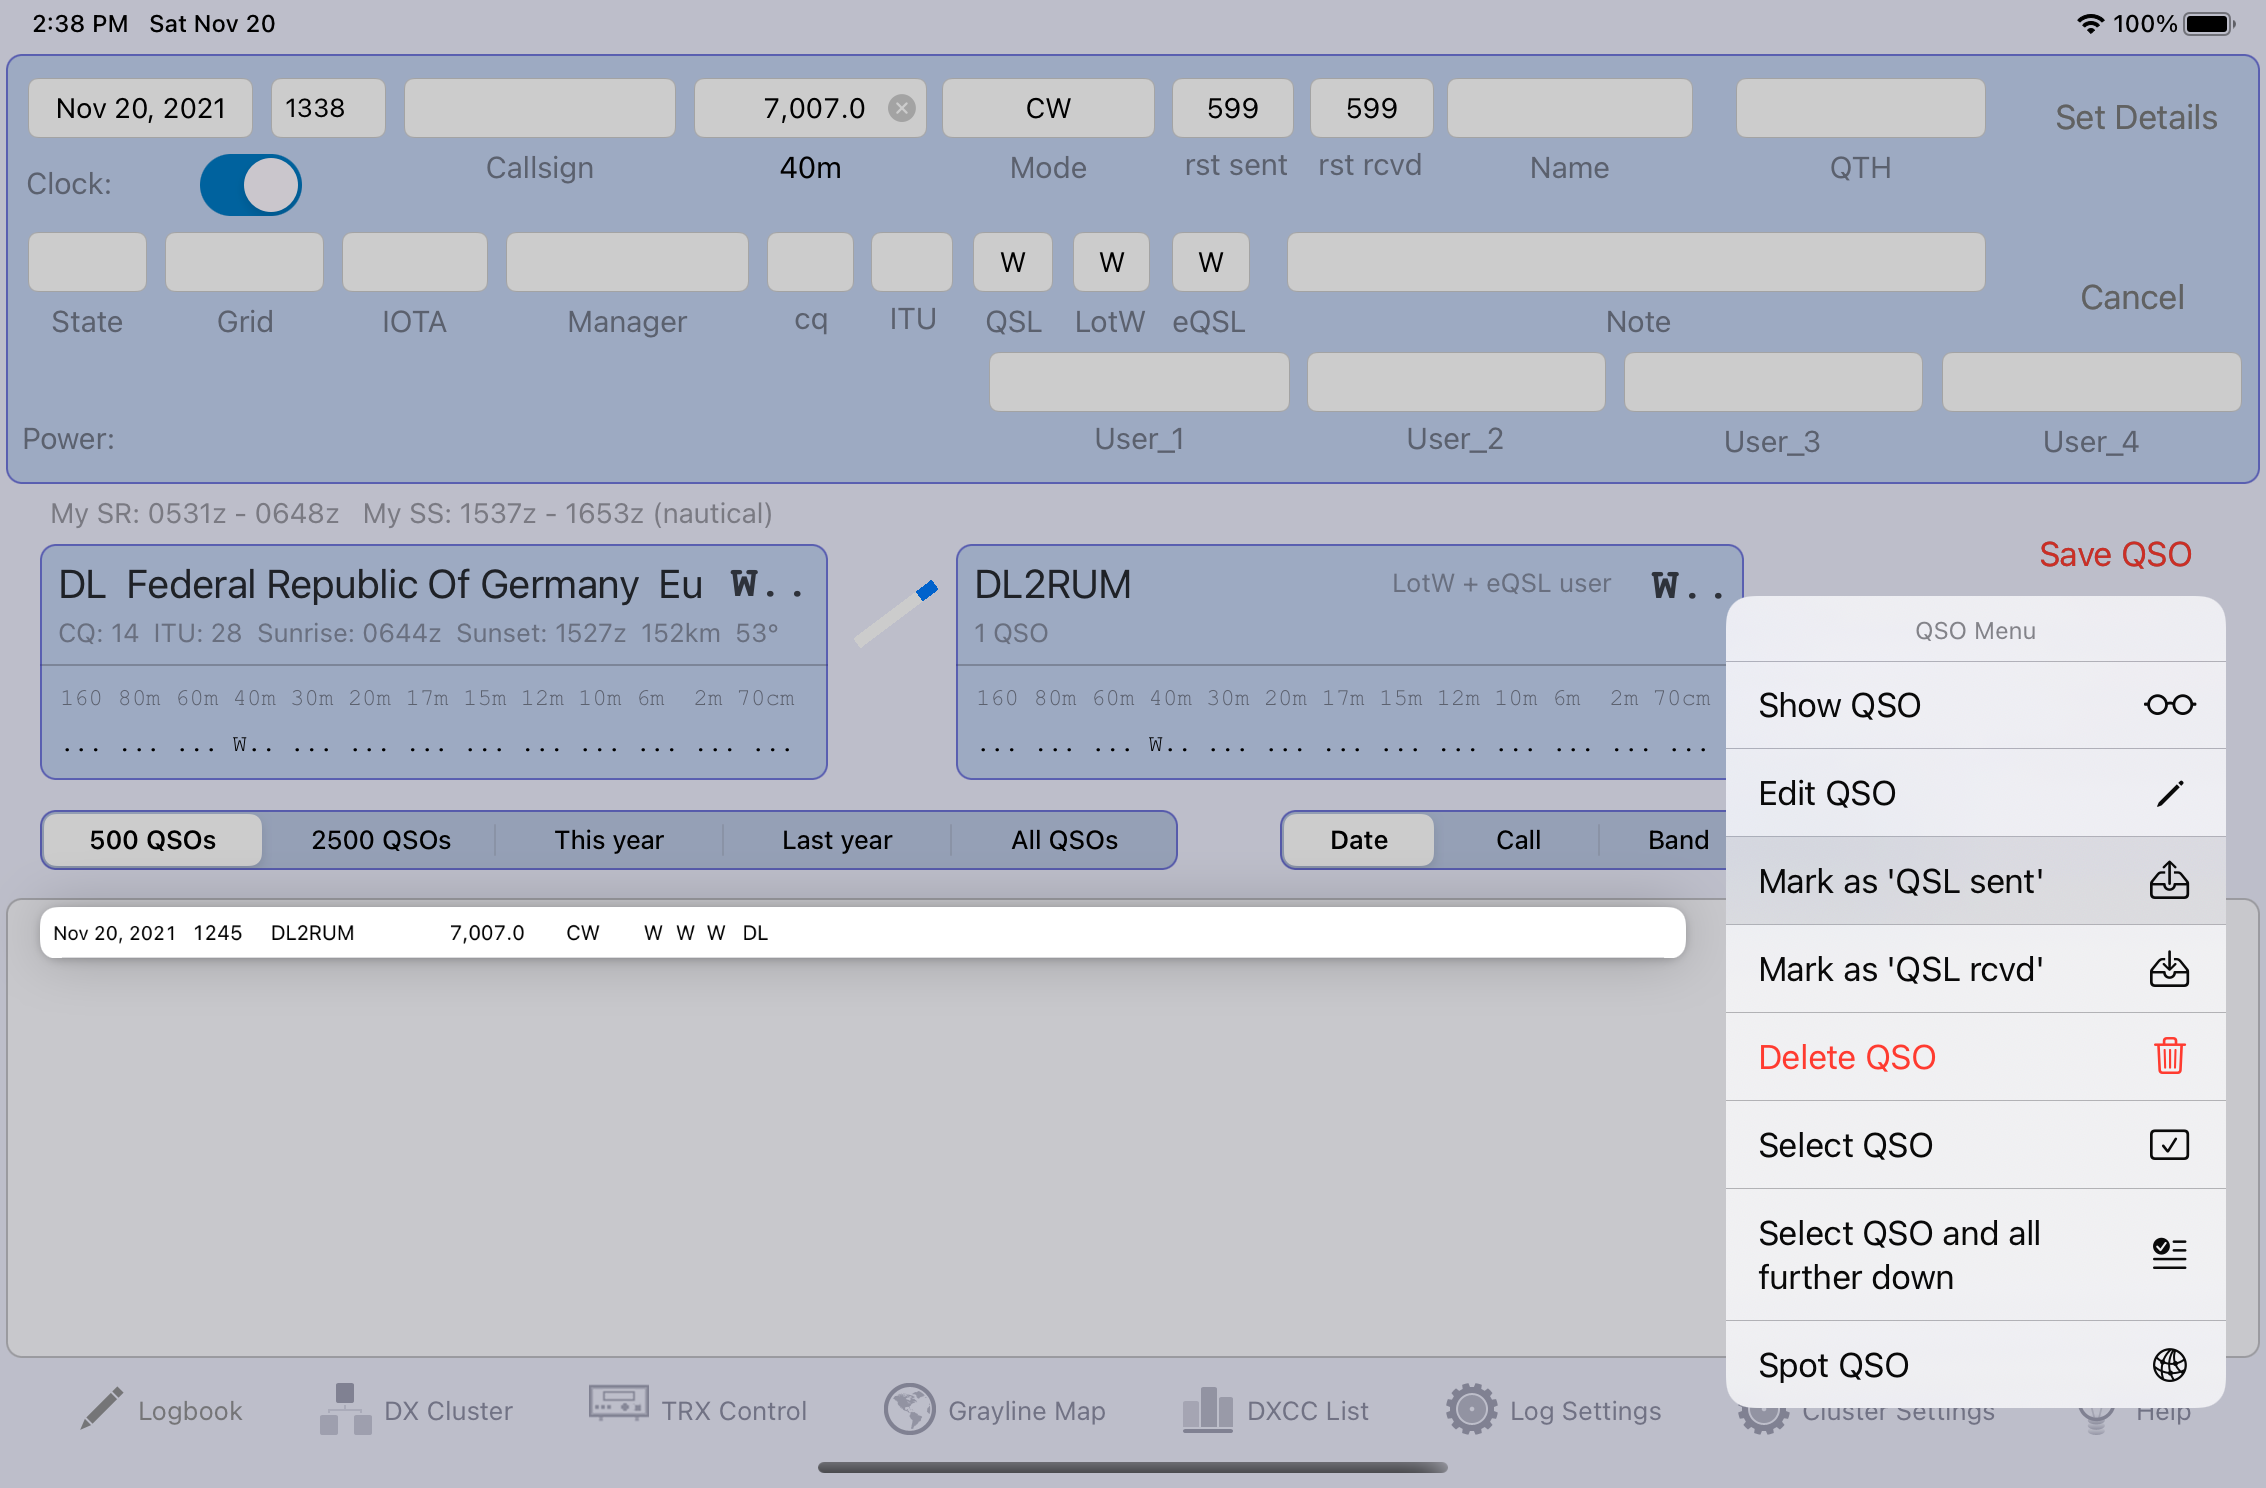This screenshot has width=2266, height=1488.
Task: Tap the checkmark box icon for Select QSO
Action: tap(2169, 1145)
